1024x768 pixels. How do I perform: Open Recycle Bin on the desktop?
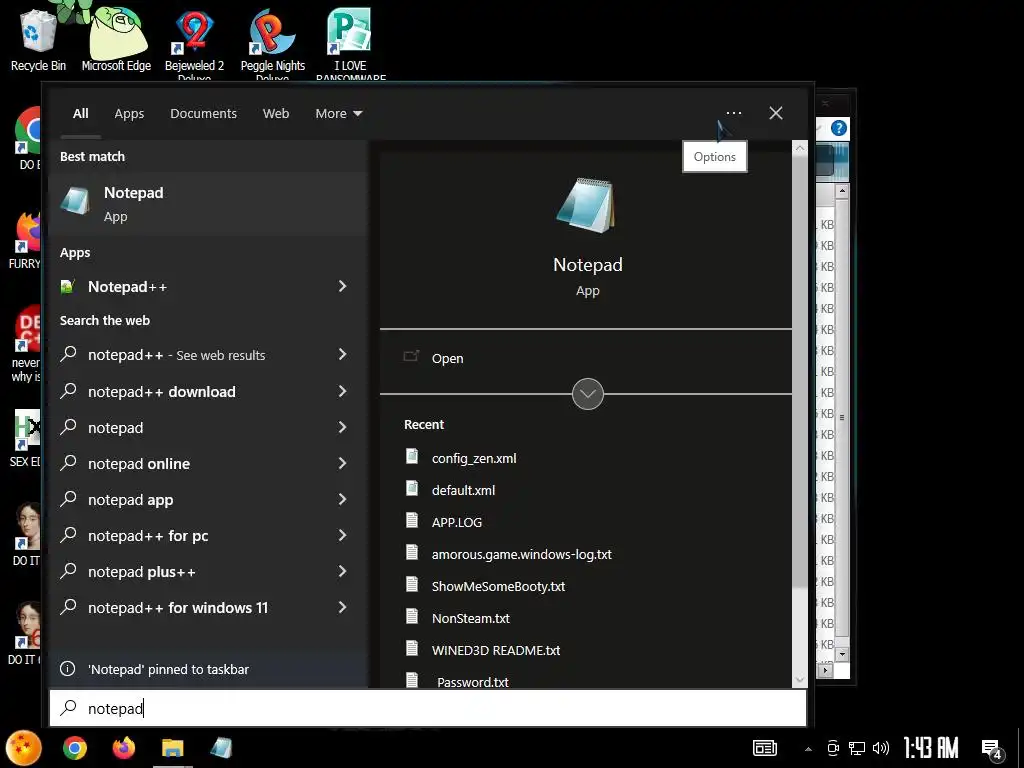pos(38,39)
